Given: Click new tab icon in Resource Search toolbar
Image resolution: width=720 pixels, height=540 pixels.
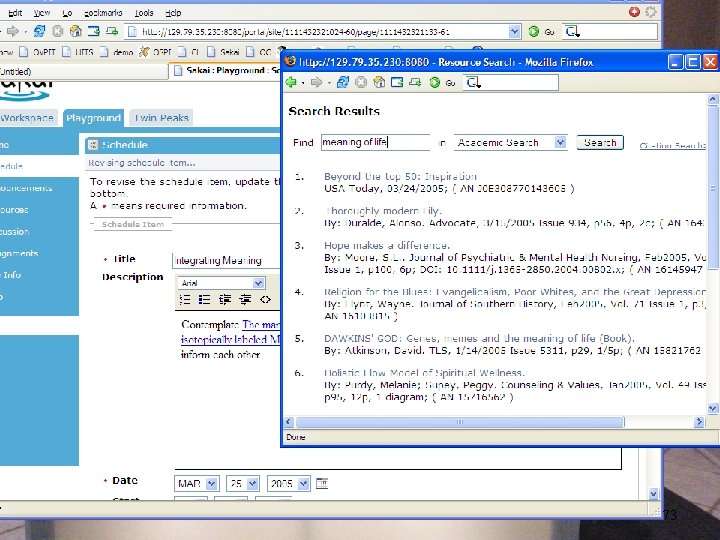Looking at the screenshot, I should [x=415, y=82].
